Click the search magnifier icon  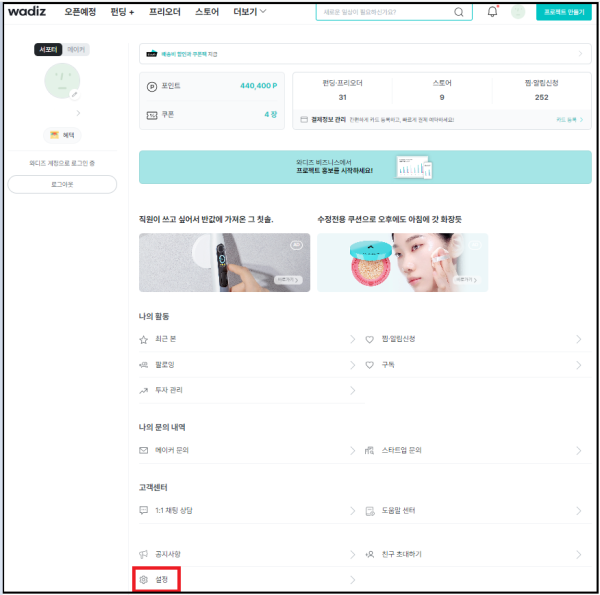[458, 12]
